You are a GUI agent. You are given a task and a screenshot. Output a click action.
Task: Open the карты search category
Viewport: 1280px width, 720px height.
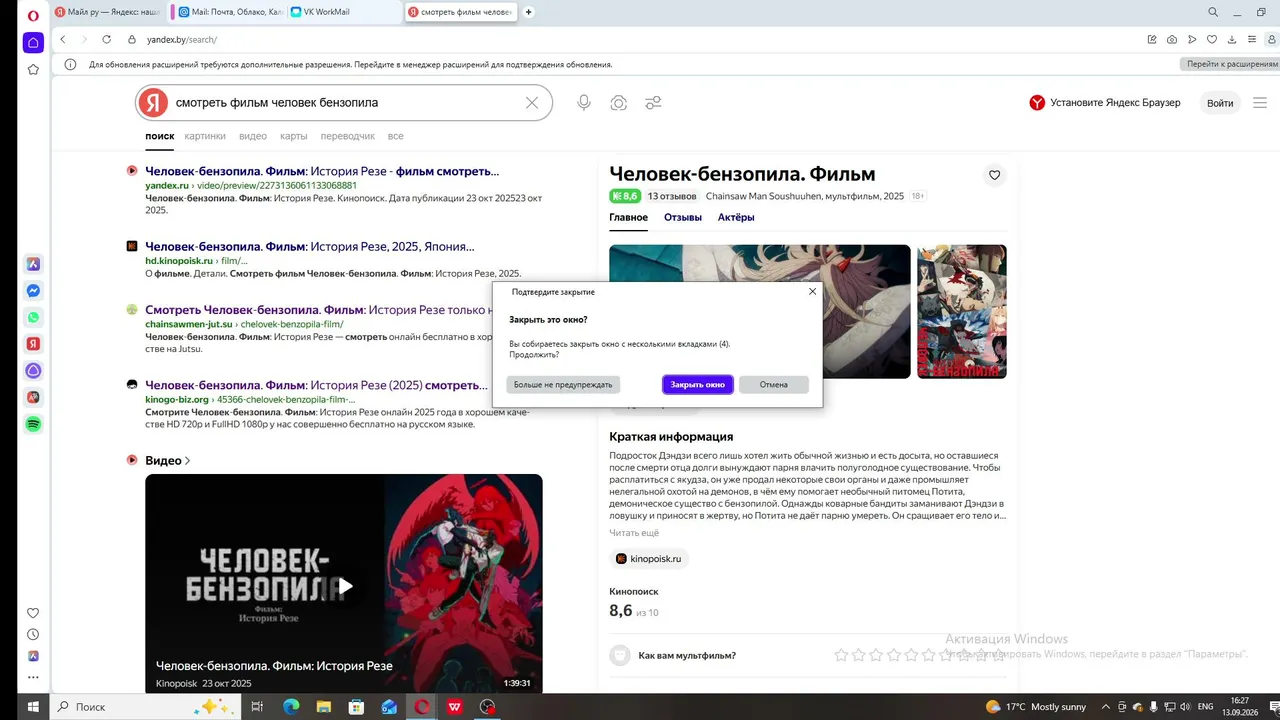[x=294, y=136]
